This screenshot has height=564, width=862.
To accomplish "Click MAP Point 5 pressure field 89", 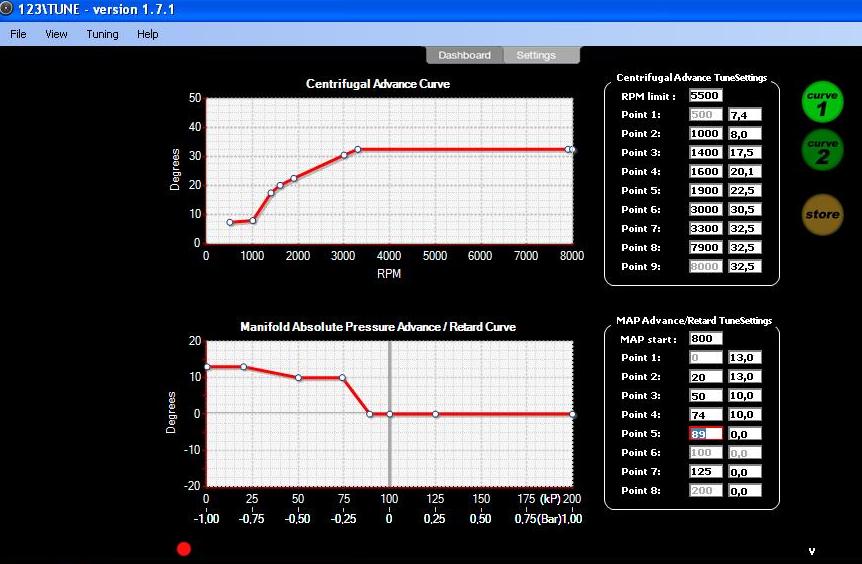I will click(705, 434).
